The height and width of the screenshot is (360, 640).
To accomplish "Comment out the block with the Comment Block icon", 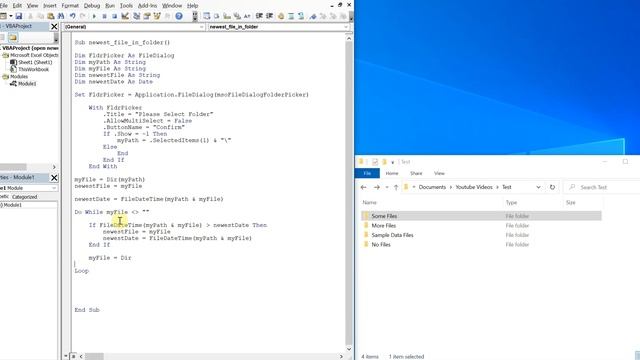I will coord(291,16).
